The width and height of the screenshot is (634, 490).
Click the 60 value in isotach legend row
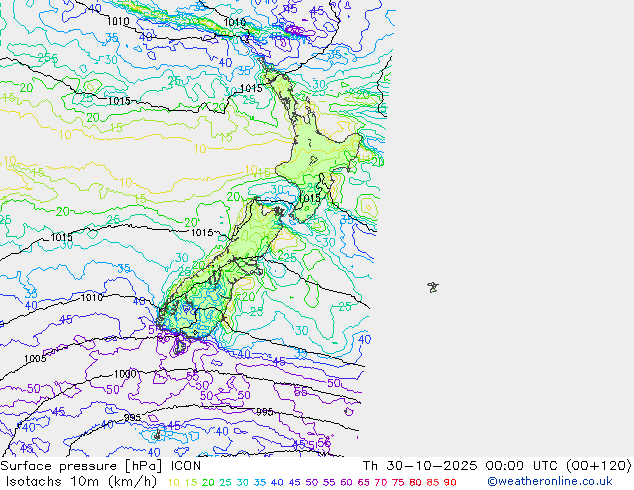tap(346, 482)
